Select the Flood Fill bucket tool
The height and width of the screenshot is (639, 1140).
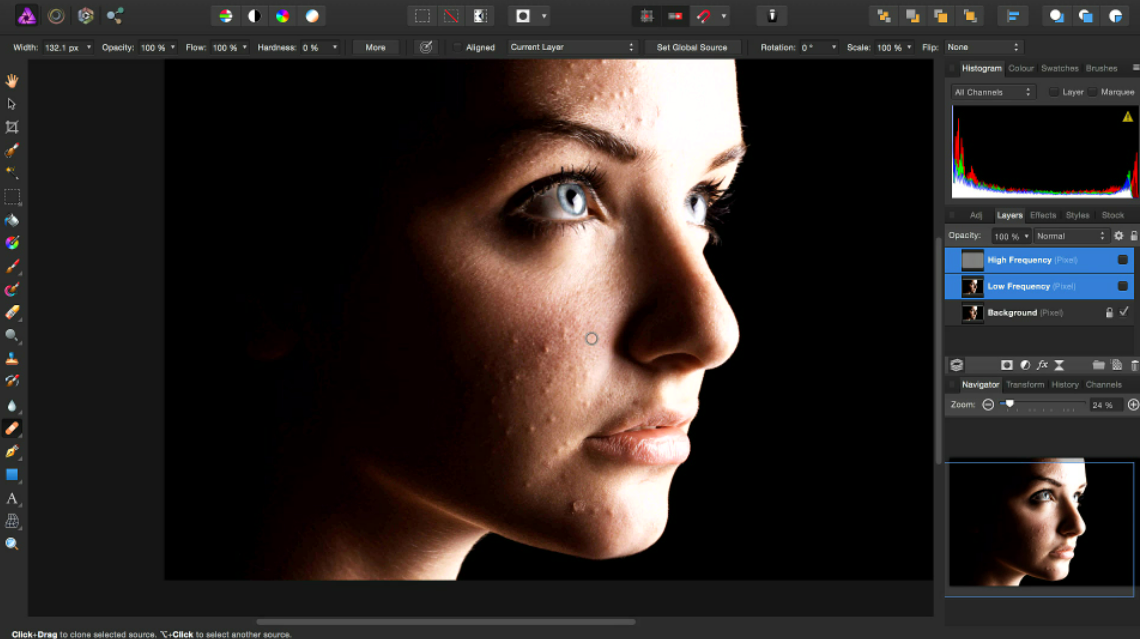(x=12, y=220)
